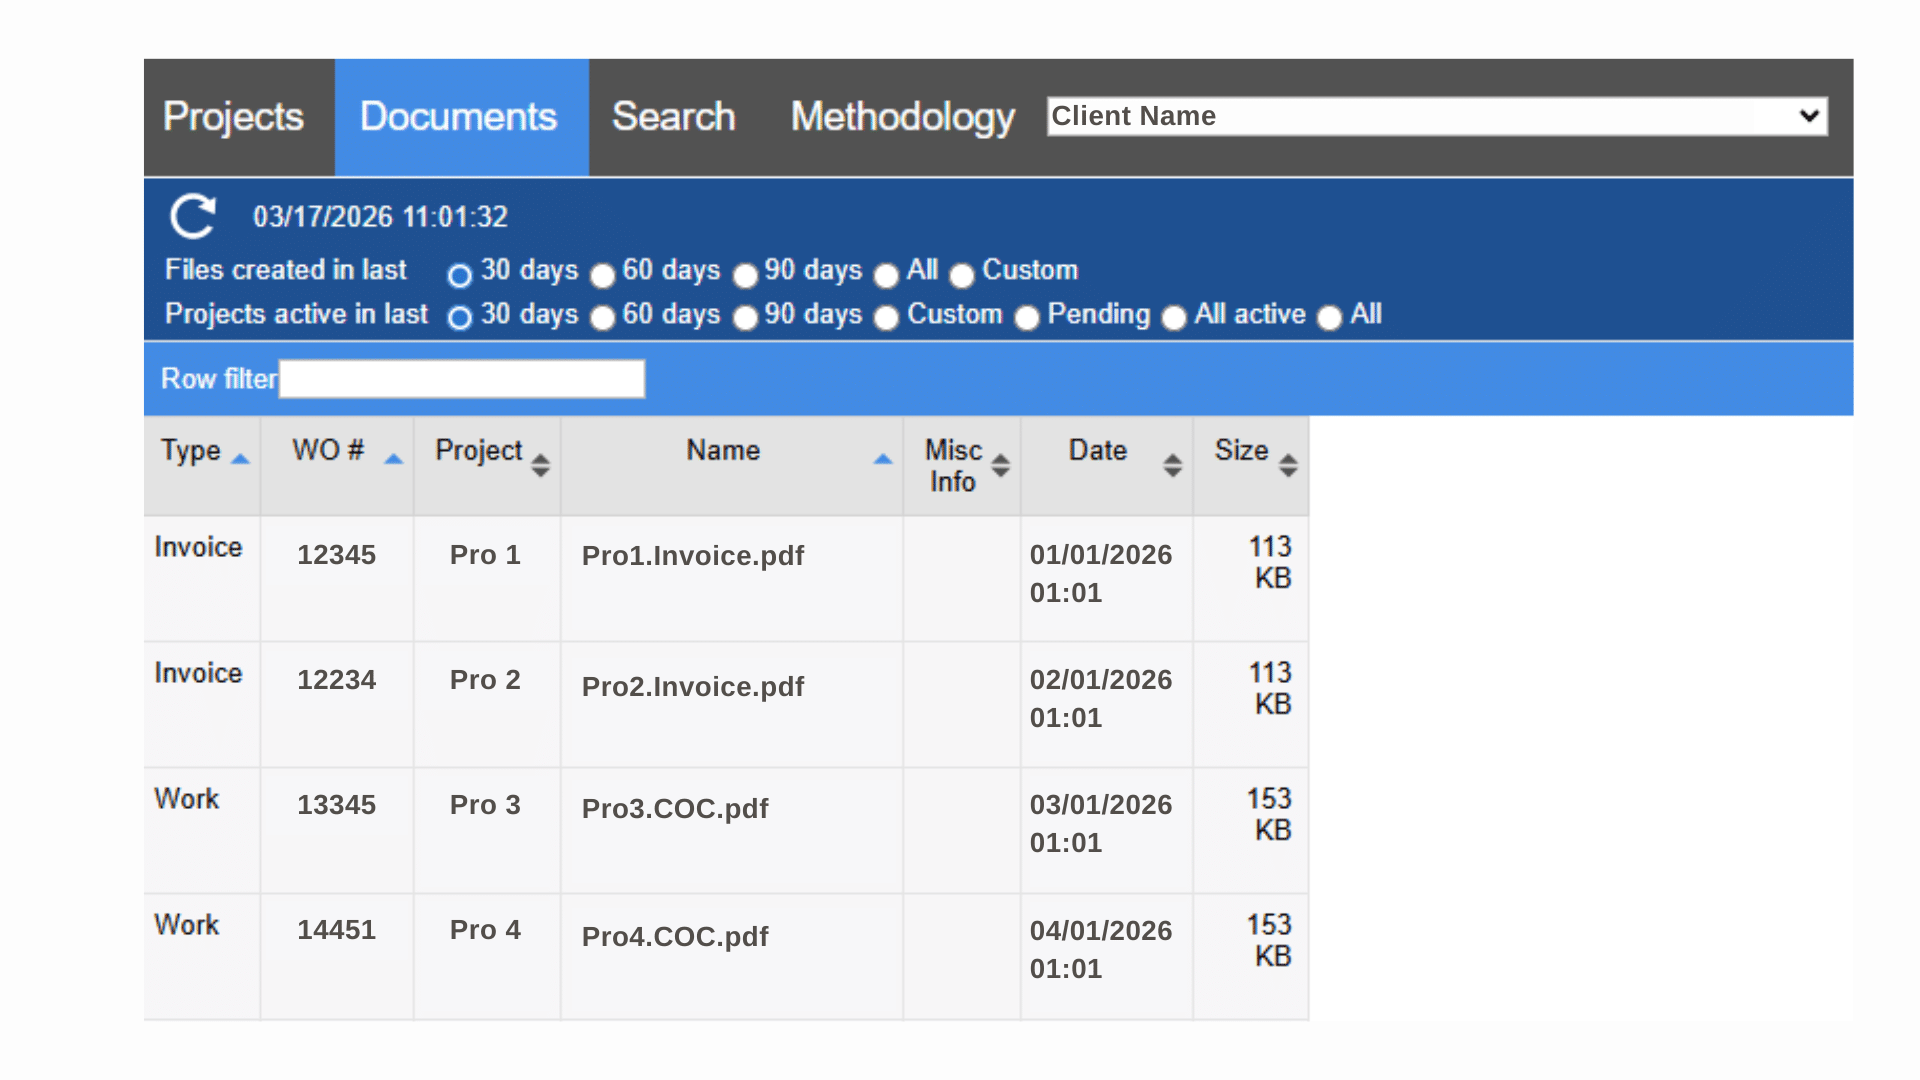Select Files created in last 60 days
1920x1080 pixels.
coord(602,275)
